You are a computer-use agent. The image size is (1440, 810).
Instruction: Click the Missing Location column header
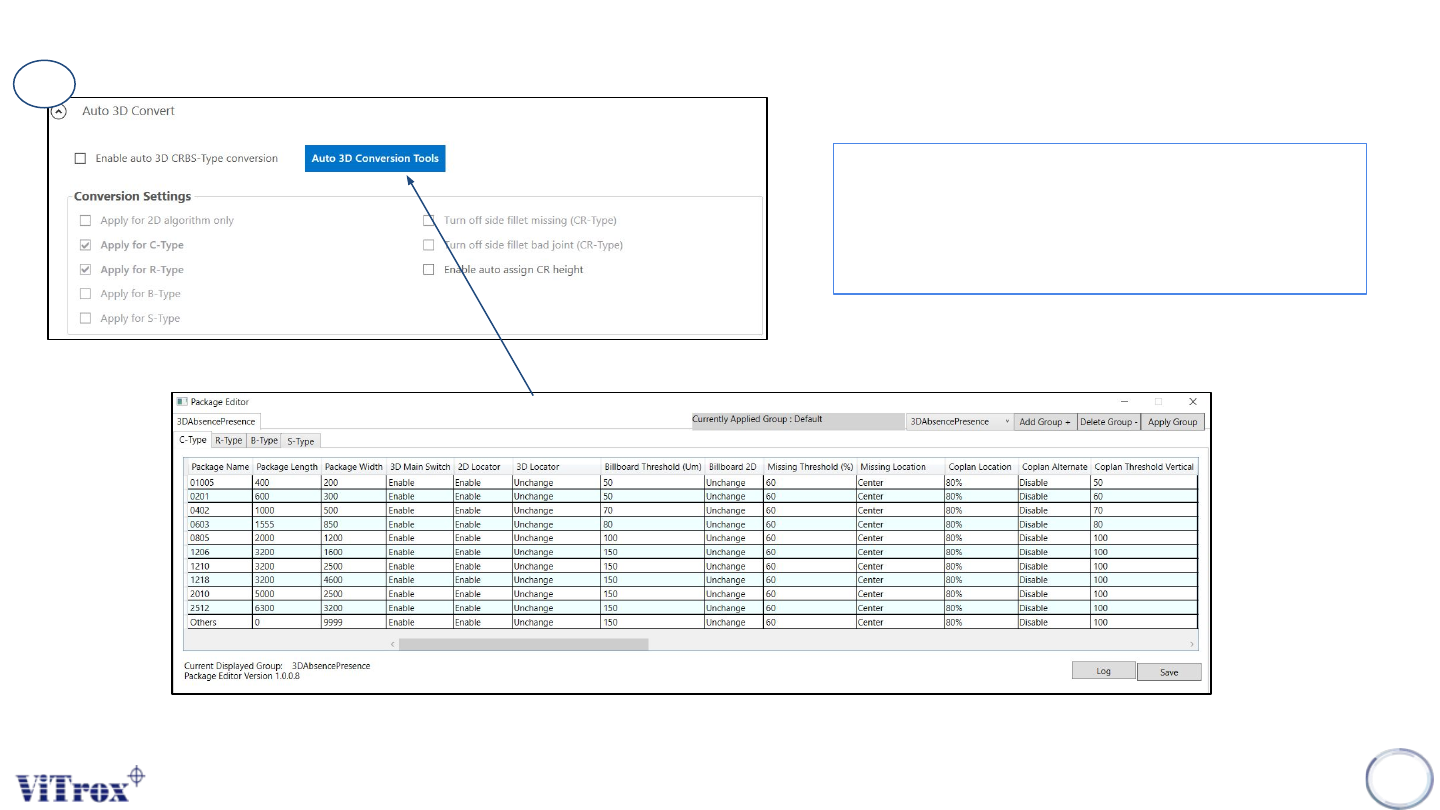[x=901, y=467]
